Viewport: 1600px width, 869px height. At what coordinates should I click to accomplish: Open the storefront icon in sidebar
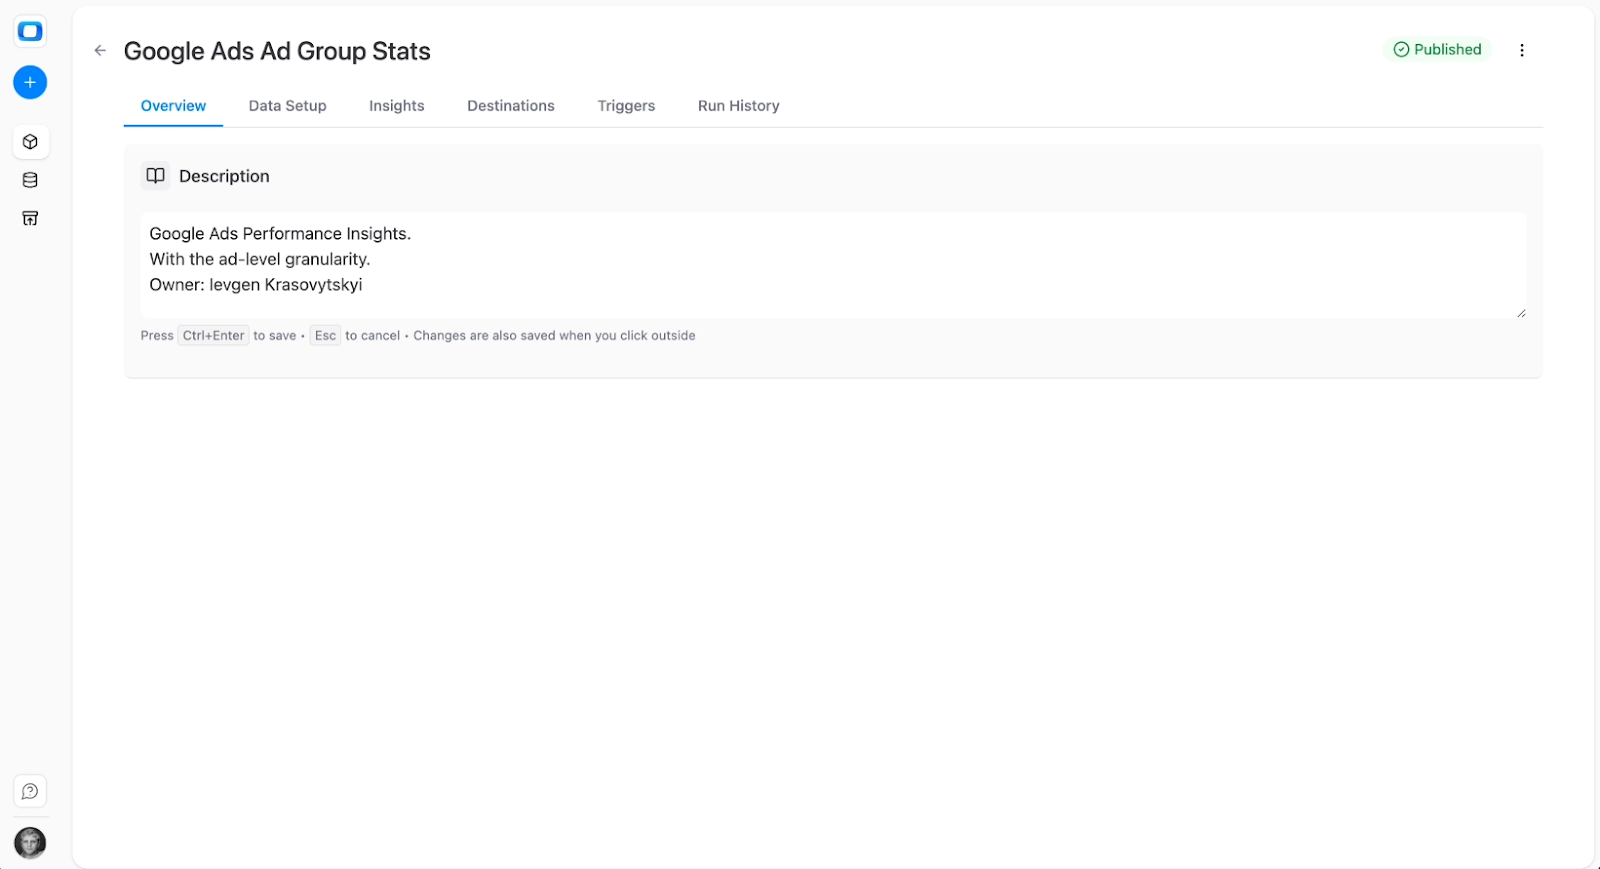[30, 218]
